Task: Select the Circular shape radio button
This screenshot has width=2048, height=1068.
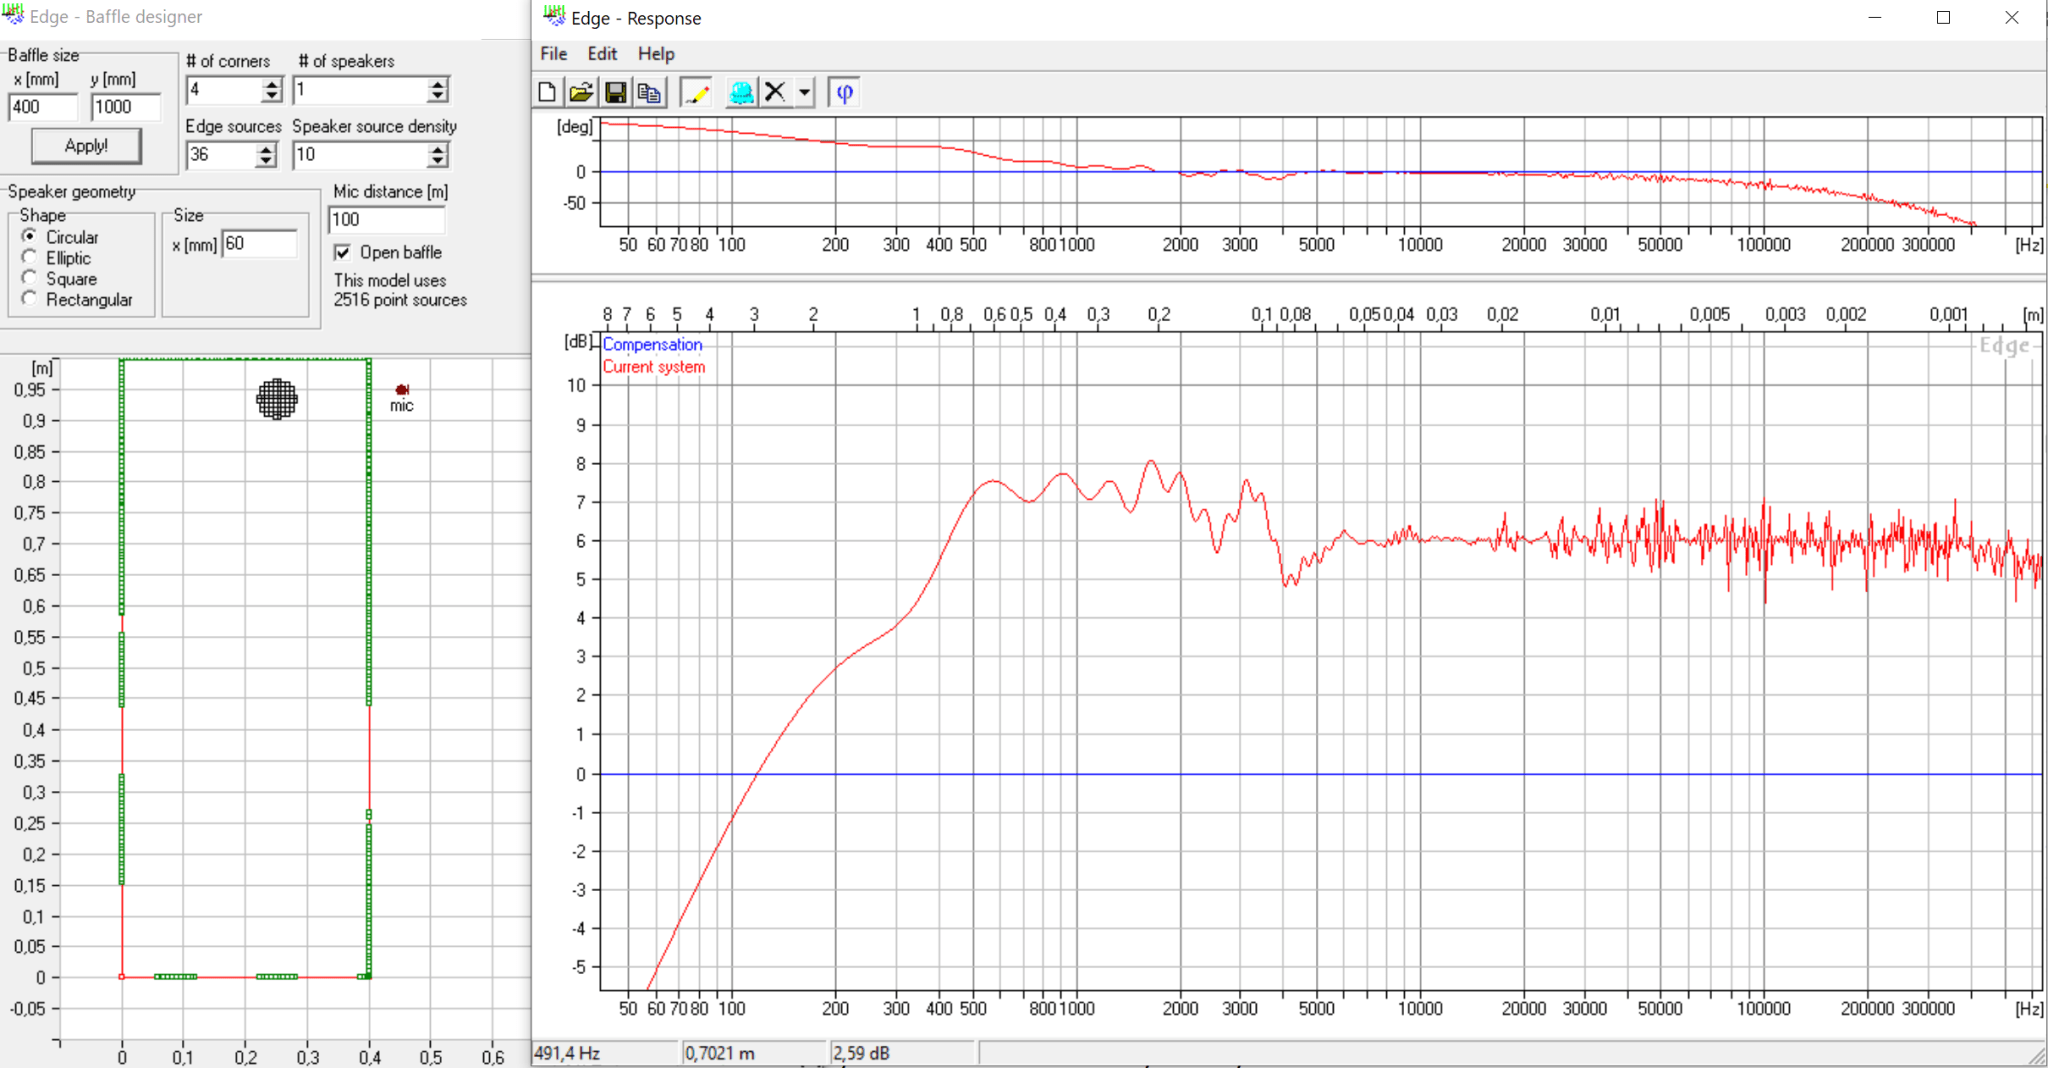Action: click(x=29, y=236)
